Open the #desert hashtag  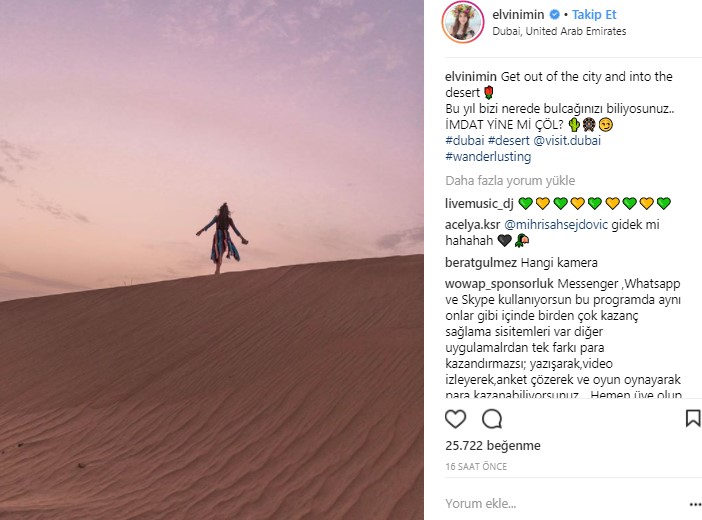point(509,141)
